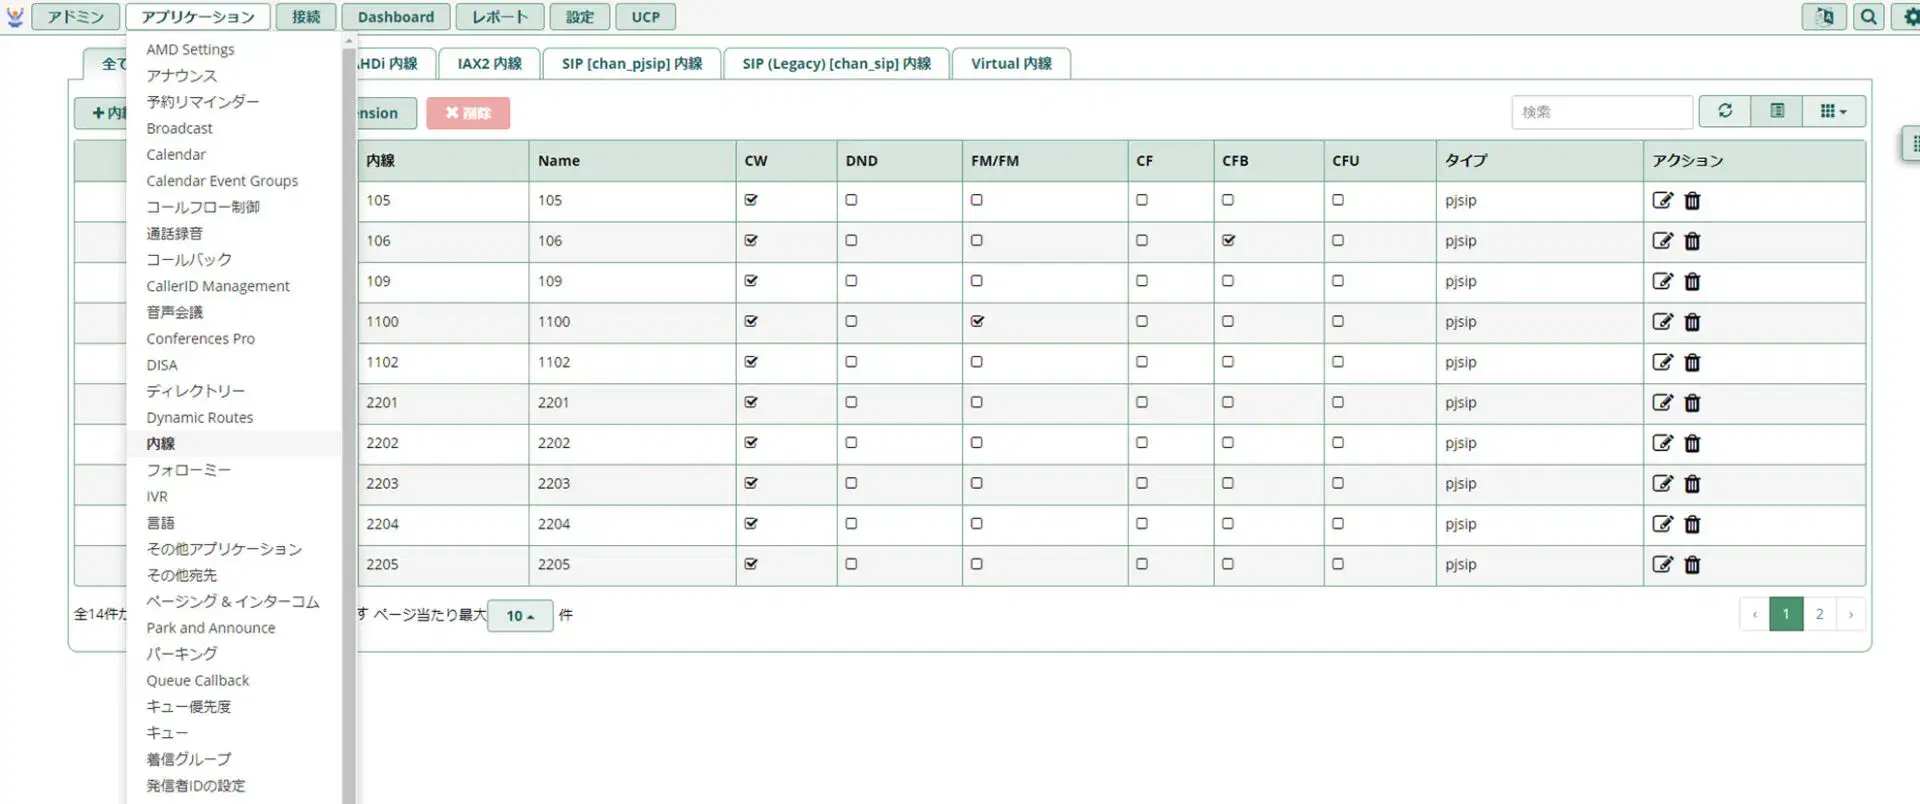Click the refresh table icon
Image resolution: width=1920 pixels, height=804 pixels.
(x=1725, y=111)
